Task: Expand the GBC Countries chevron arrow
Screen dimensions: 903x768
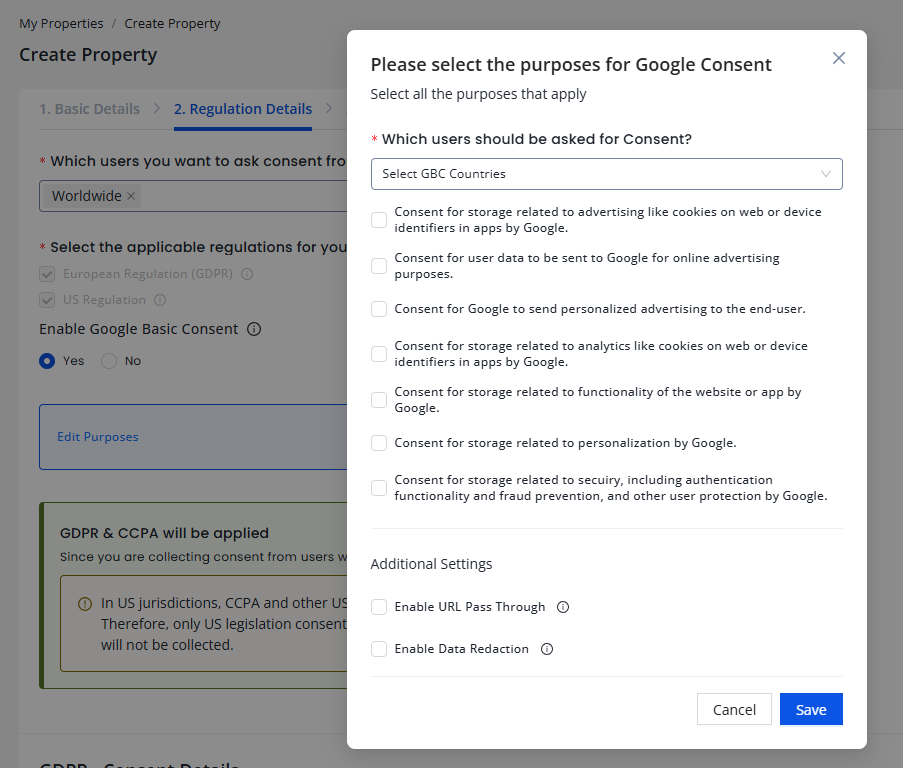Action: coord(826,173)
